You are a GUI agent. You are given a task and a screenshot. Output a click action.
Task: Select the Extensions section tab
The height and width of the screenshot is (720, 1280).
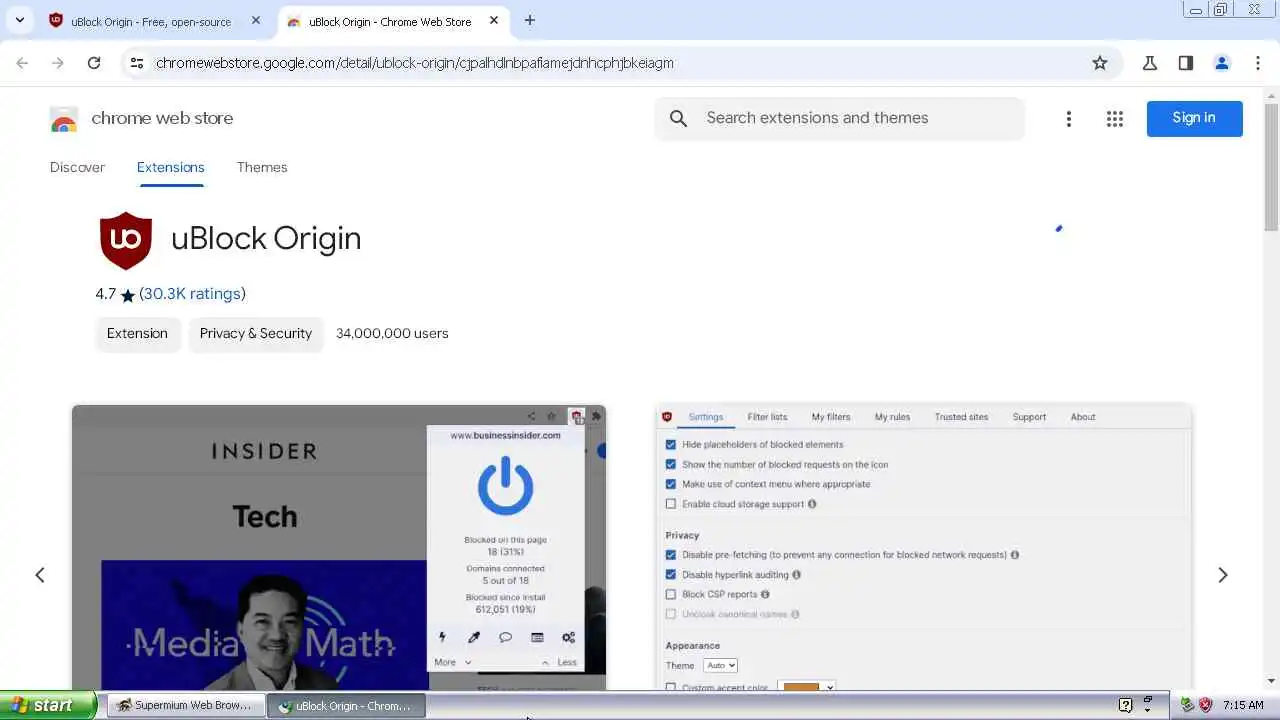(x=170, y=167)
